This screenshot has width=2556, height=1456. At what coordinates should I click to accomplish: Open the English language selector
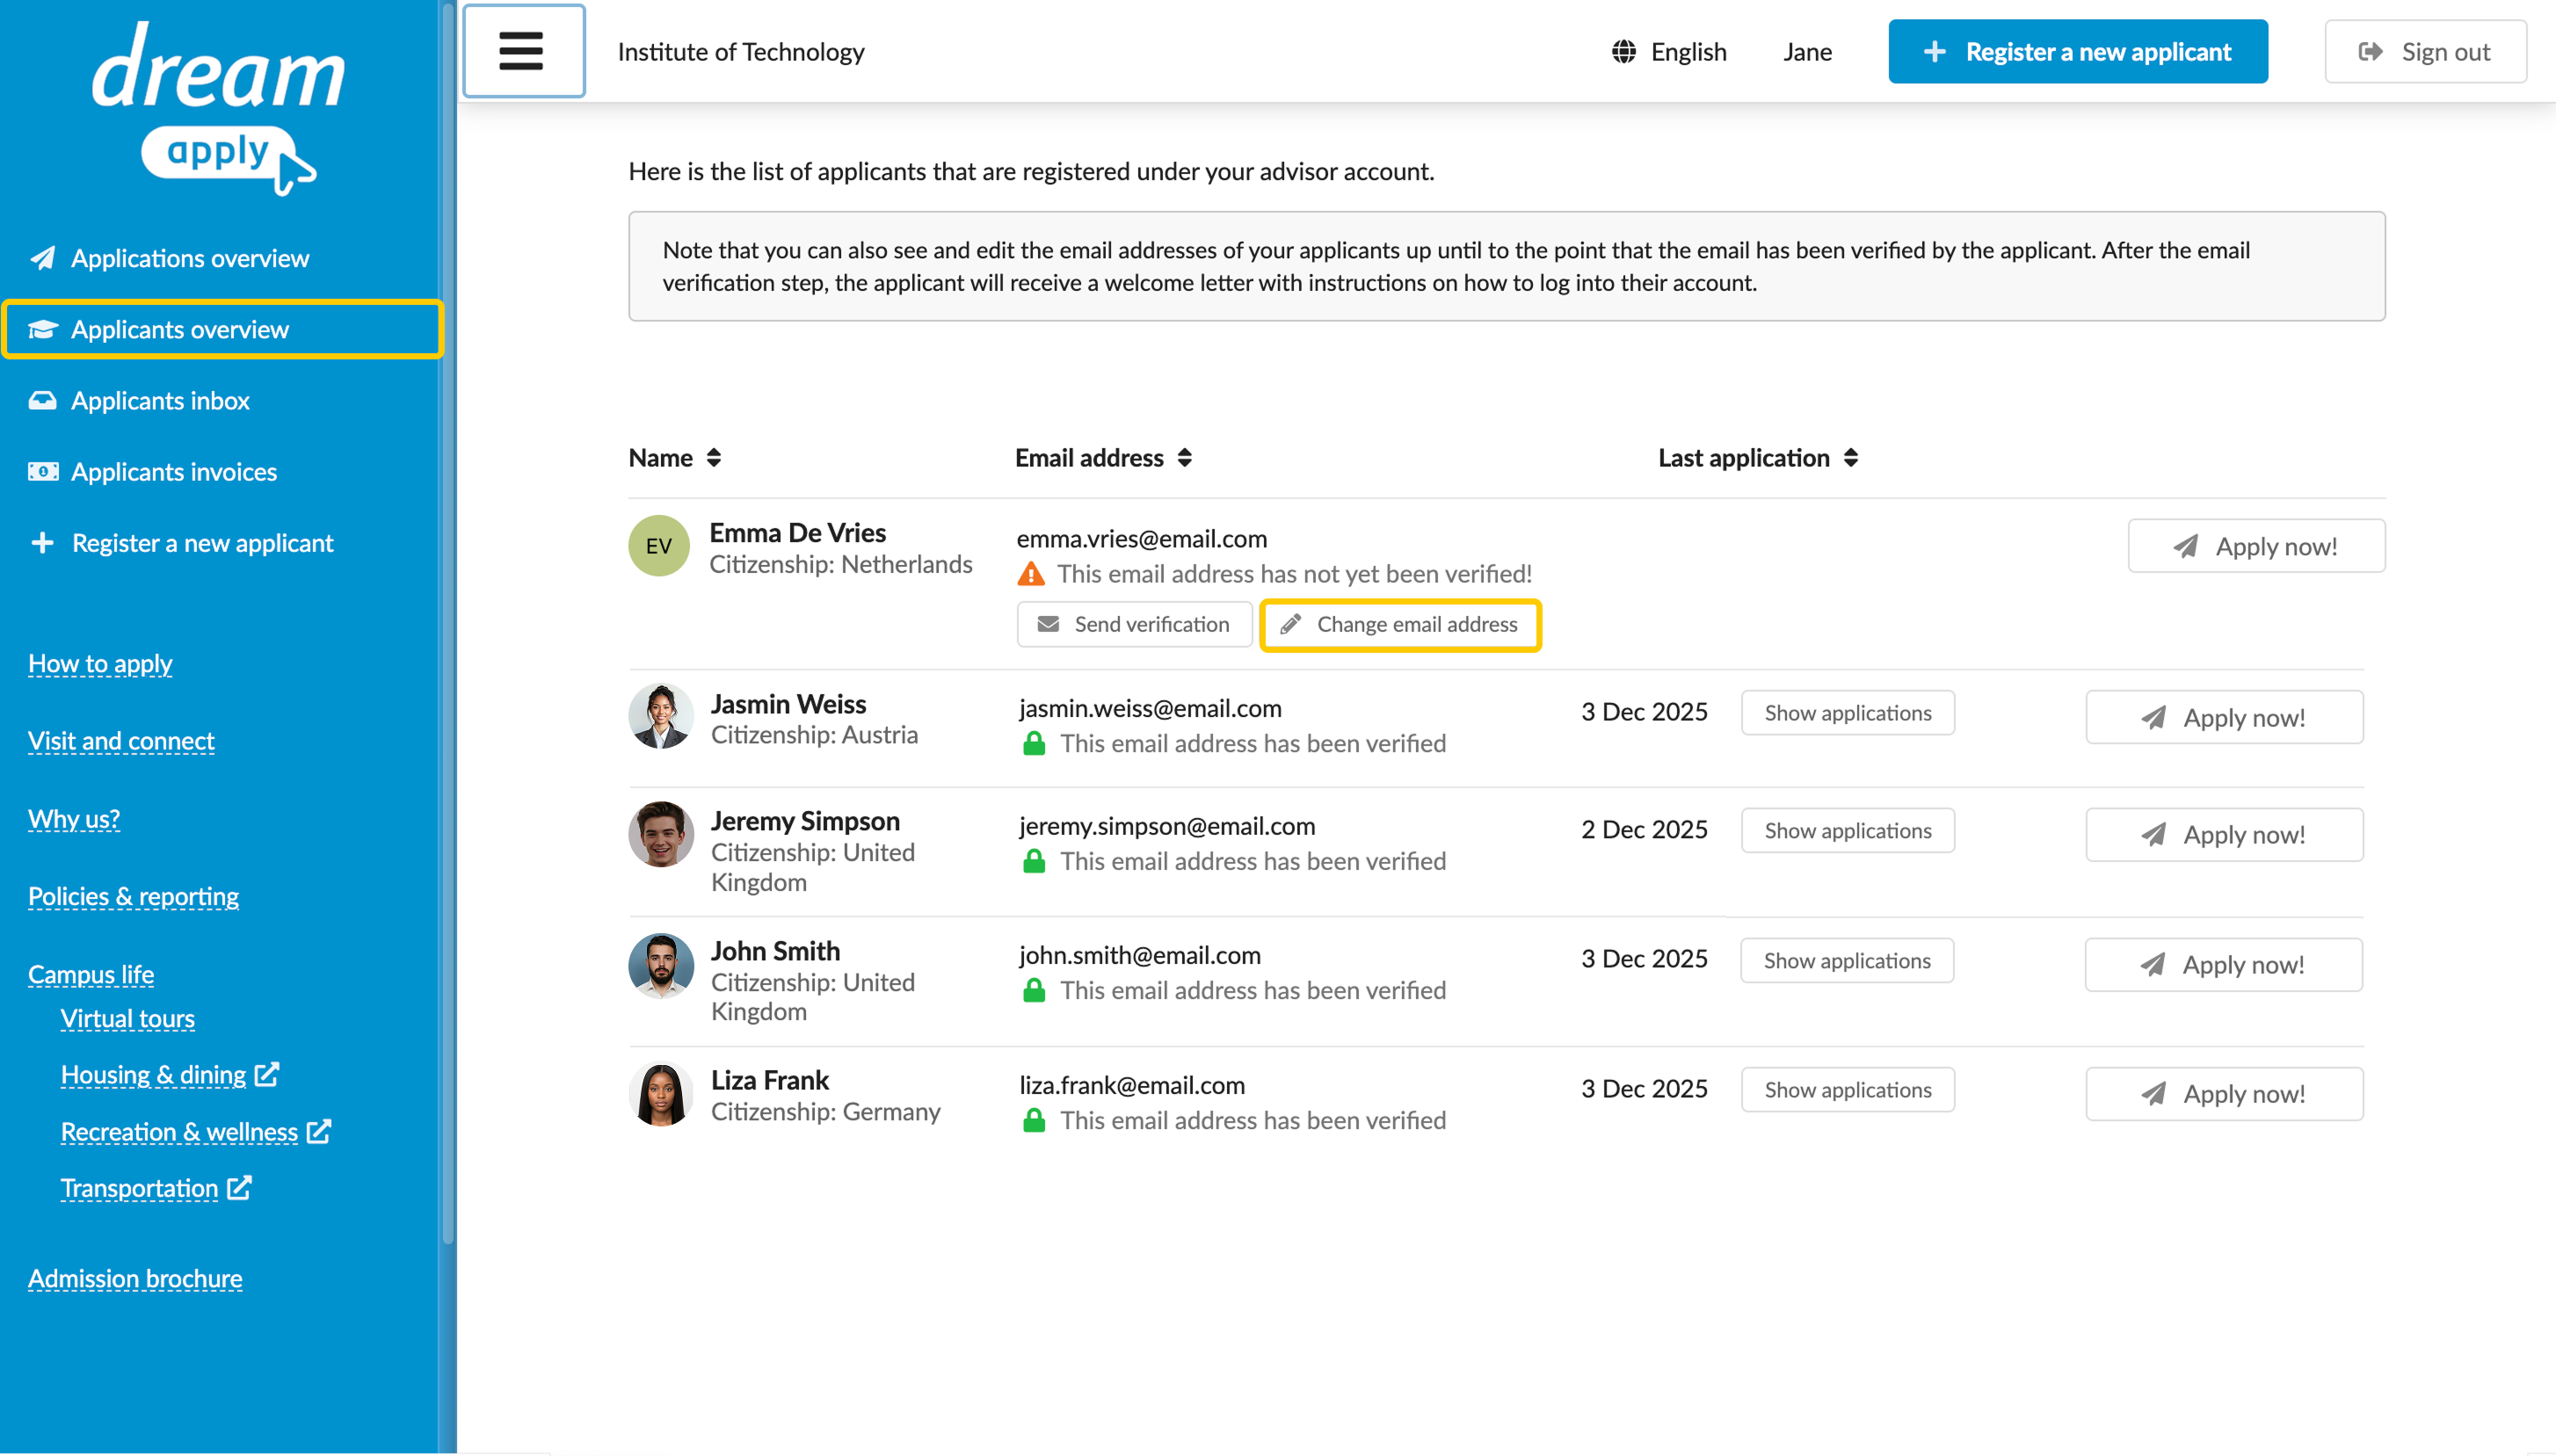1669,52
